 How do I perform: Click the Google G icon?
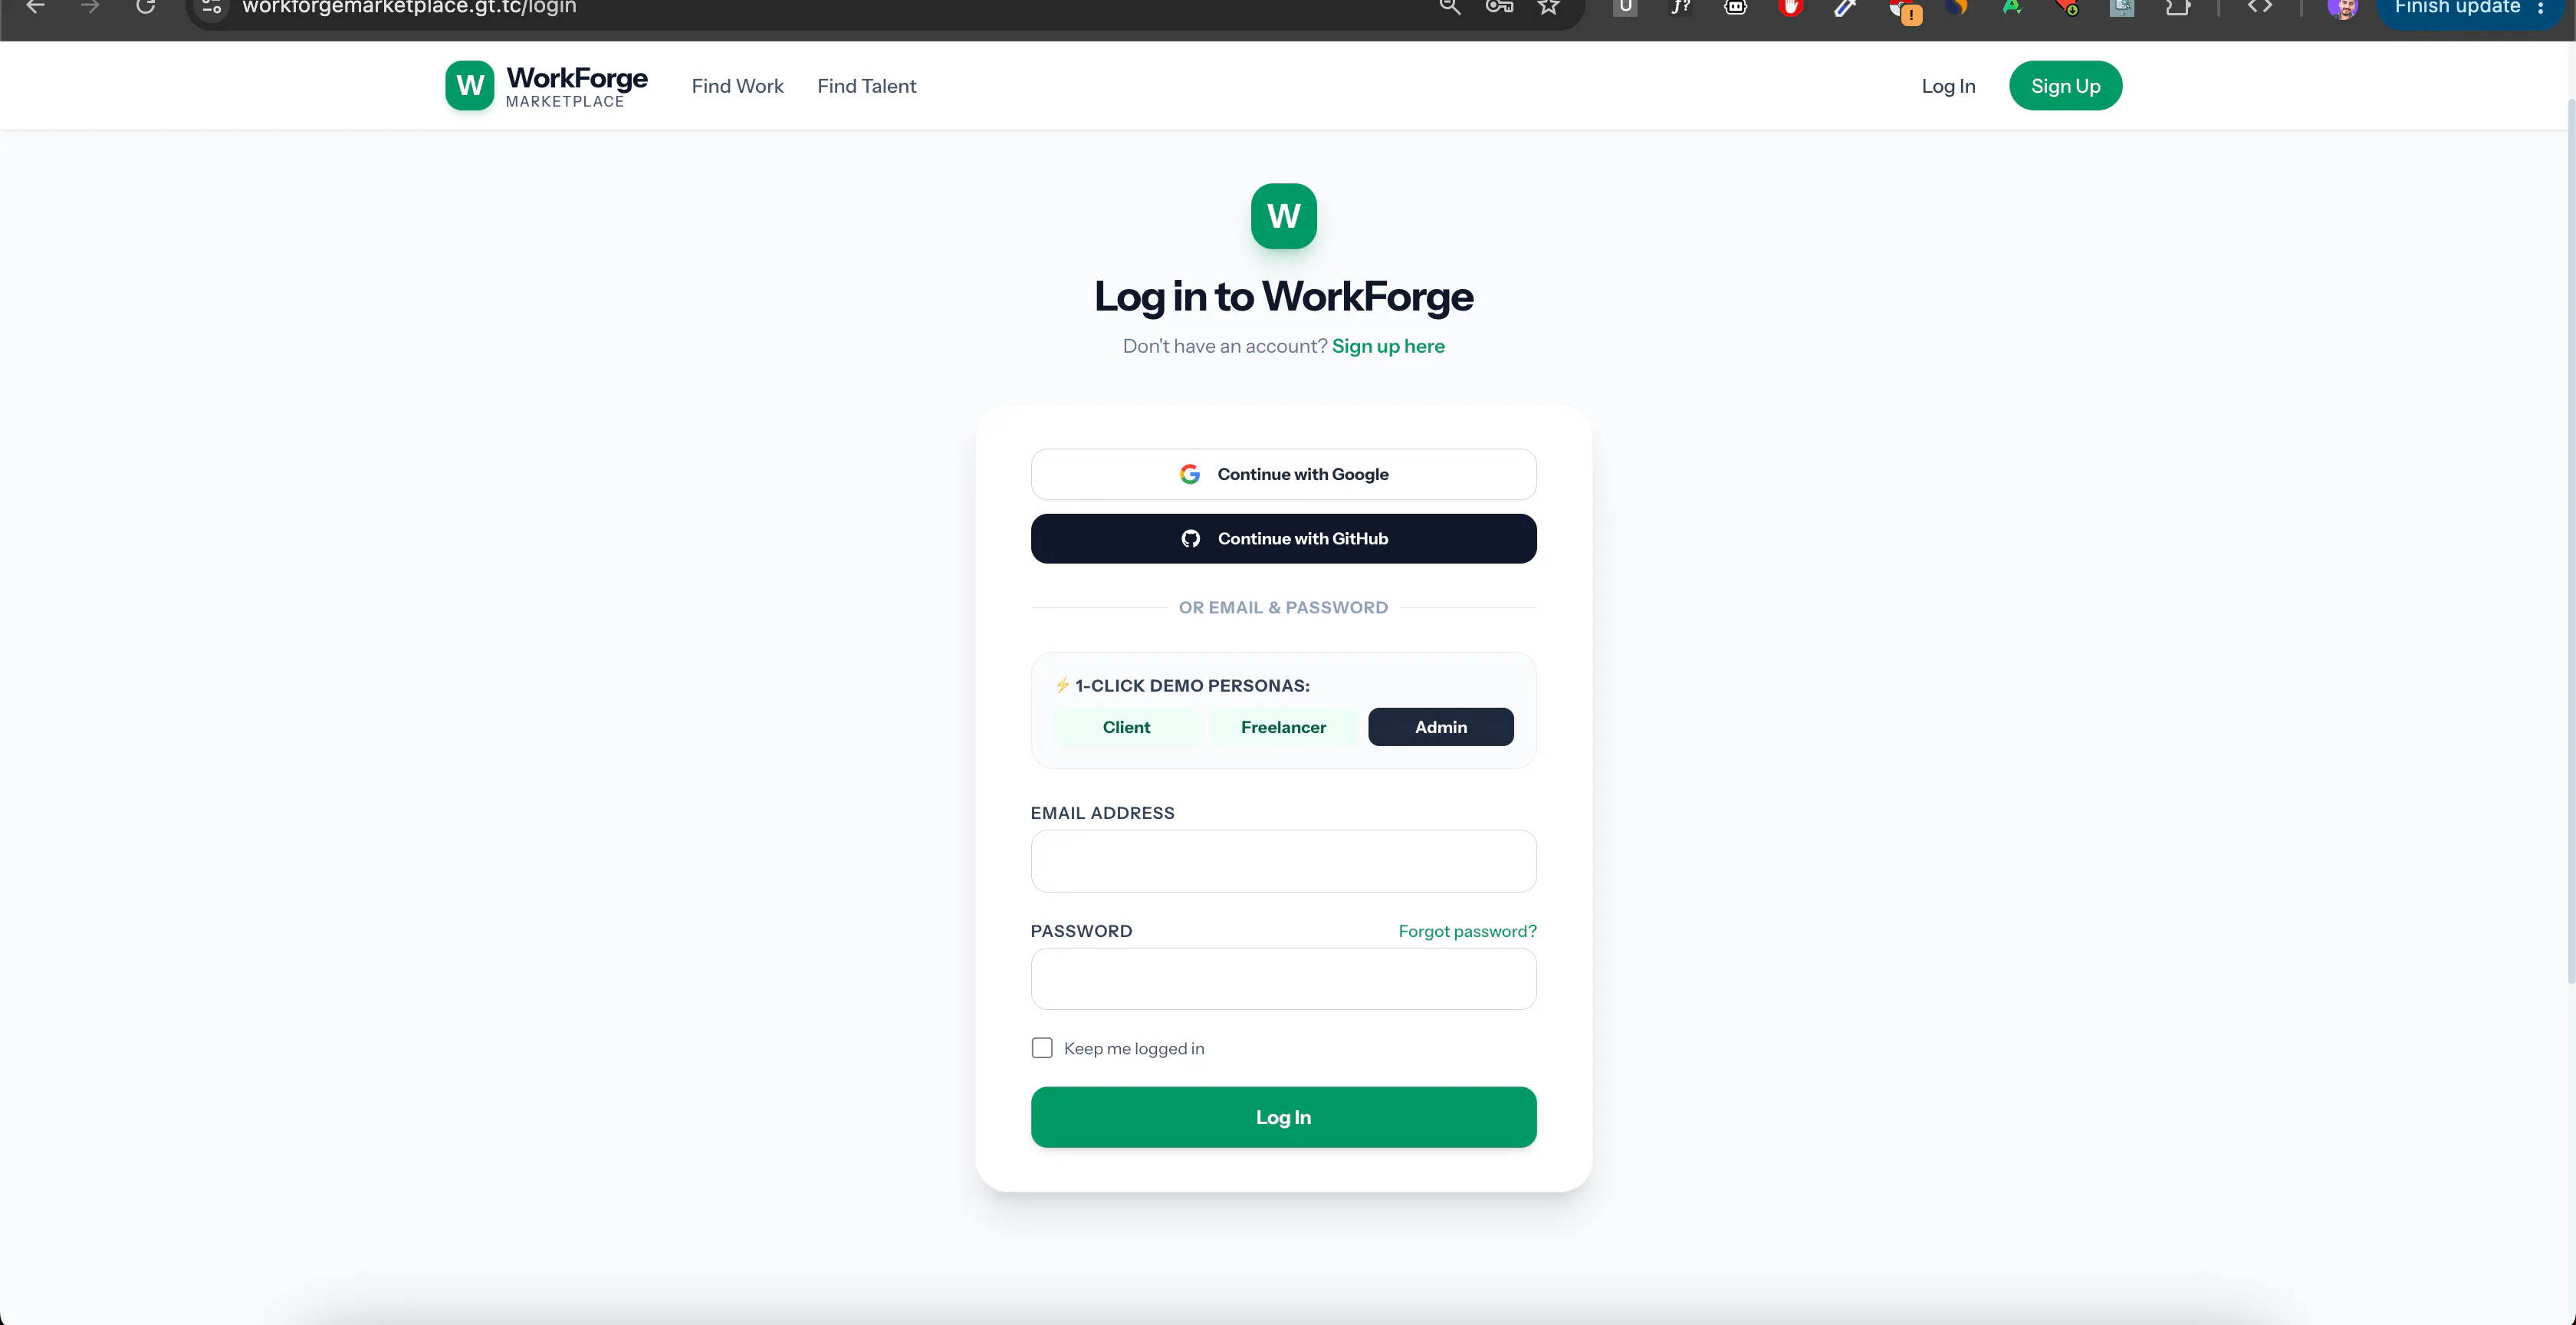tap(1190, 474)
